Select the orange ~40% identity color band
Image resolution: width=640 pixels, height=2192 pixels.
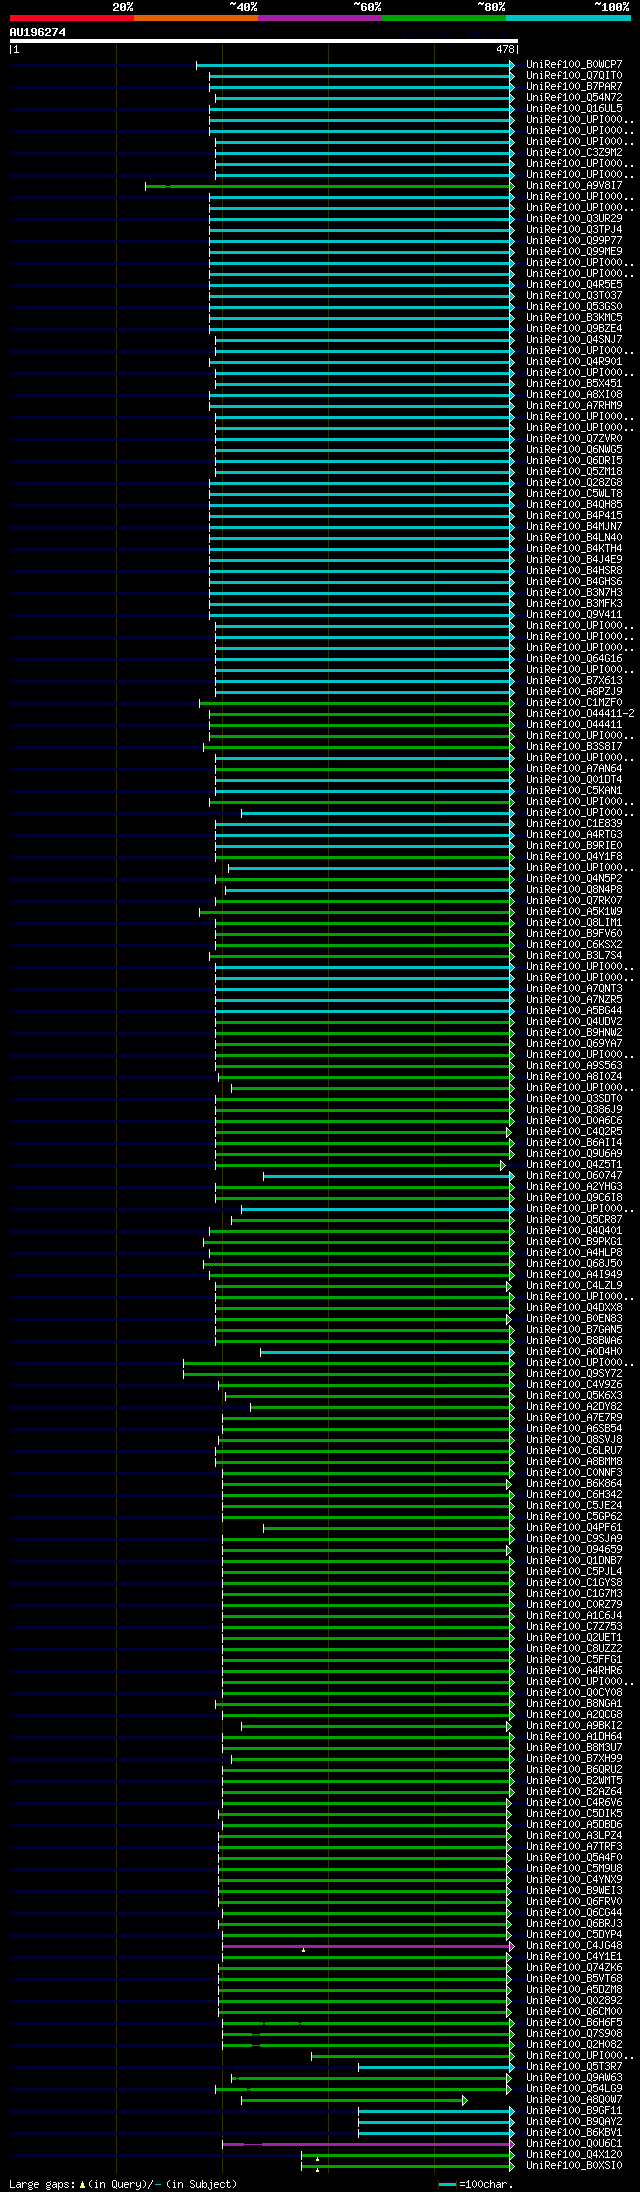pyautogui.click(x=196, y=18)
